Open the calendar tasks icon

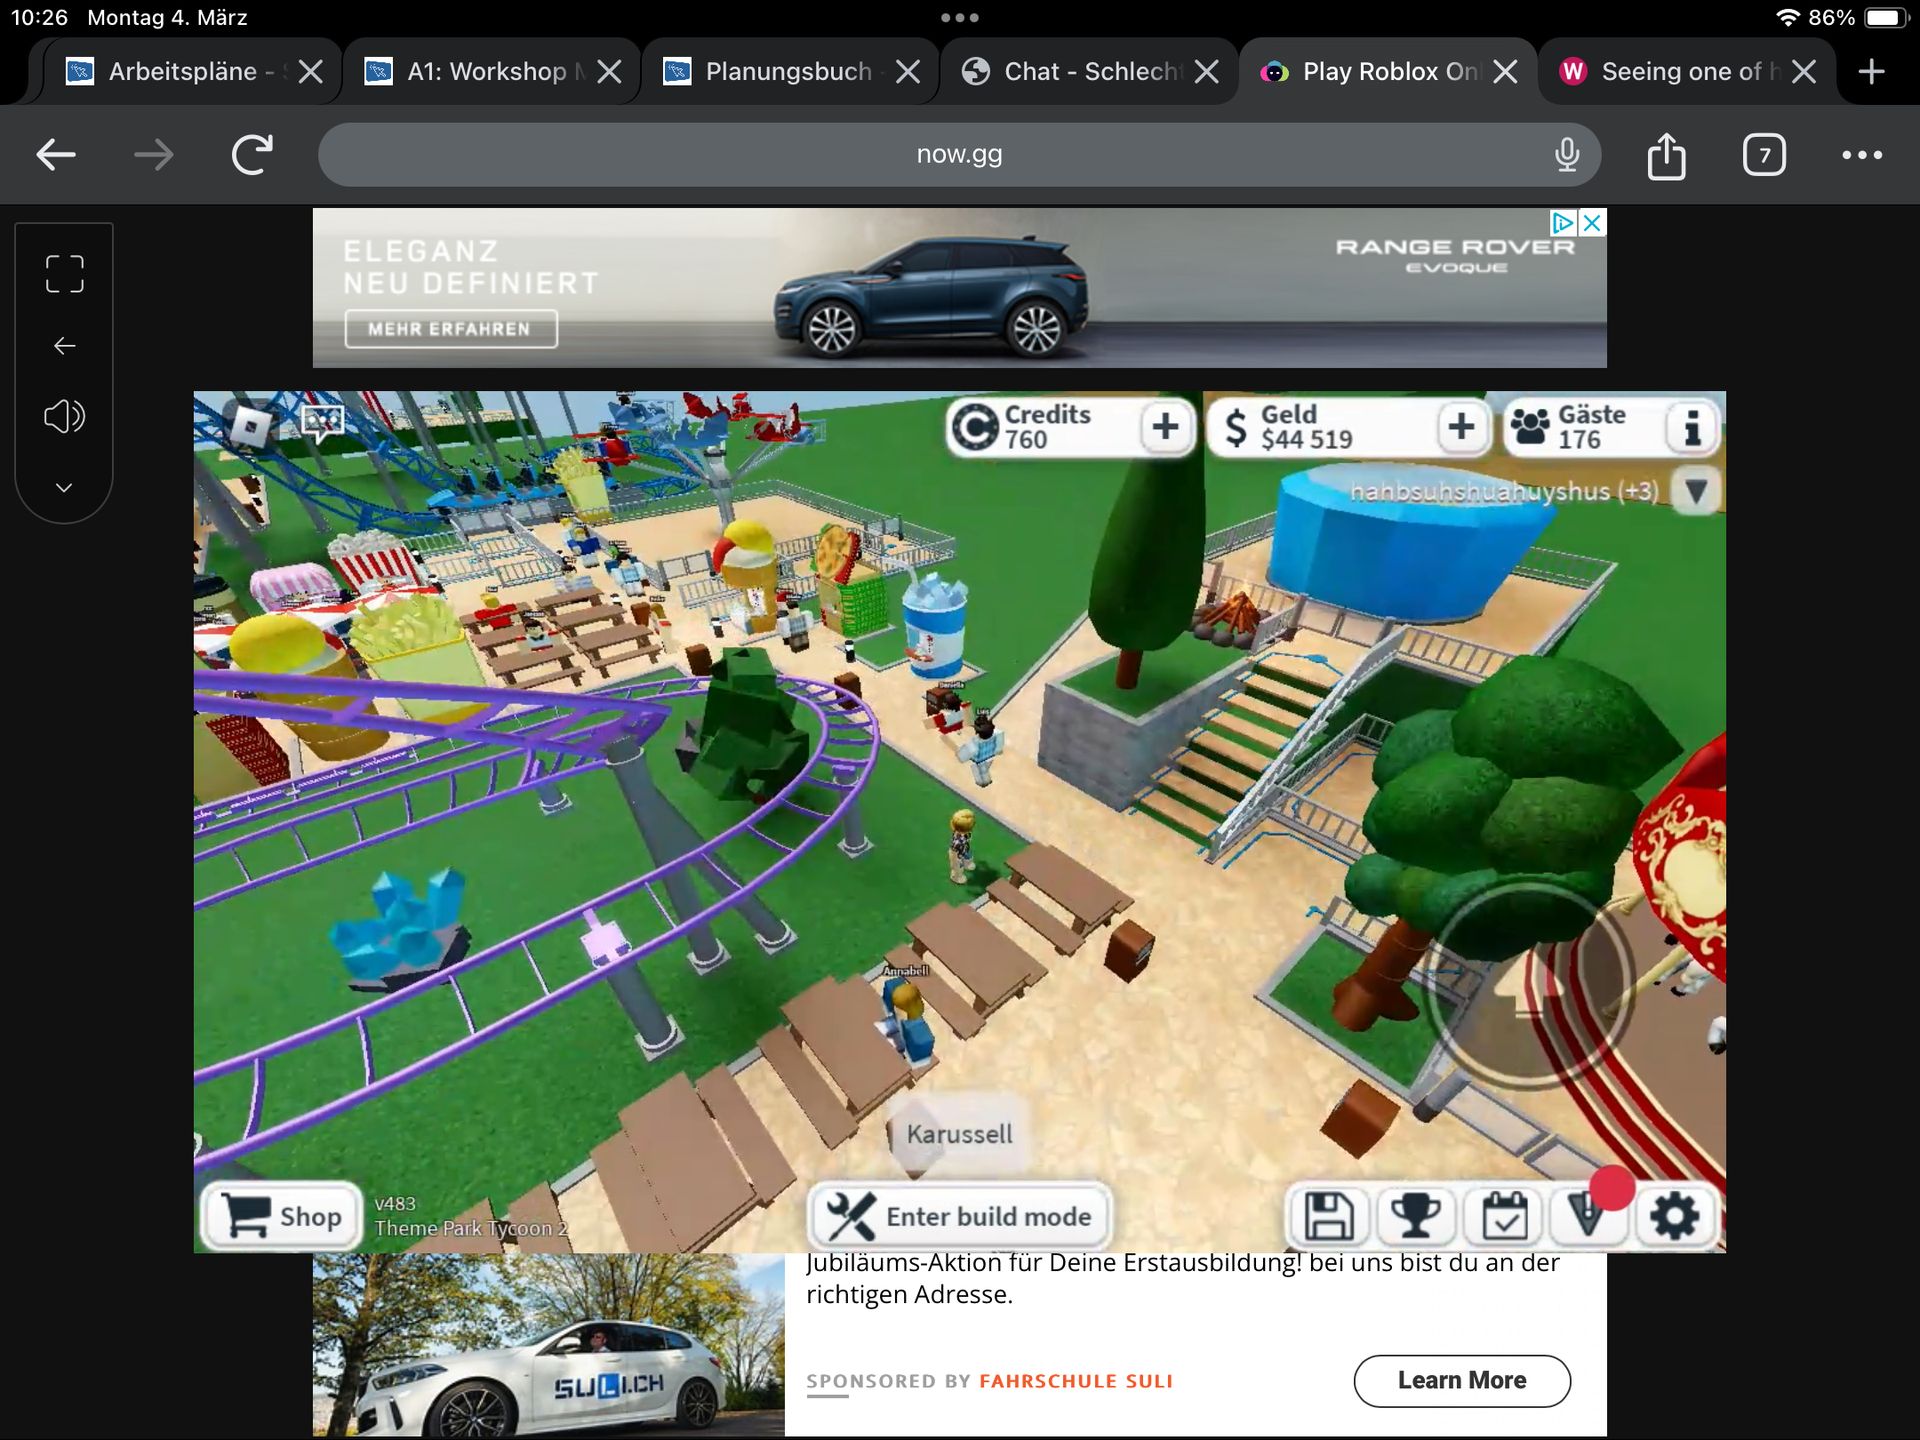[x=1503, y=1216]
